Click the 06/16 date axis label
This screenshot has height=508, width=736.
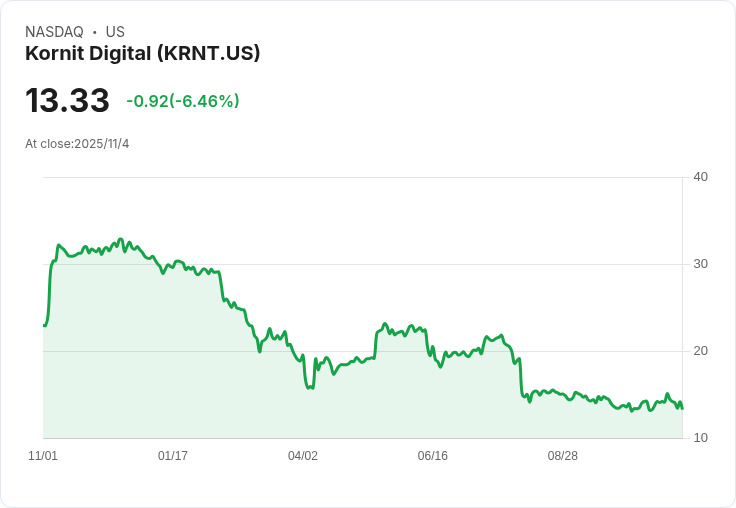click(x=432, y=455)
